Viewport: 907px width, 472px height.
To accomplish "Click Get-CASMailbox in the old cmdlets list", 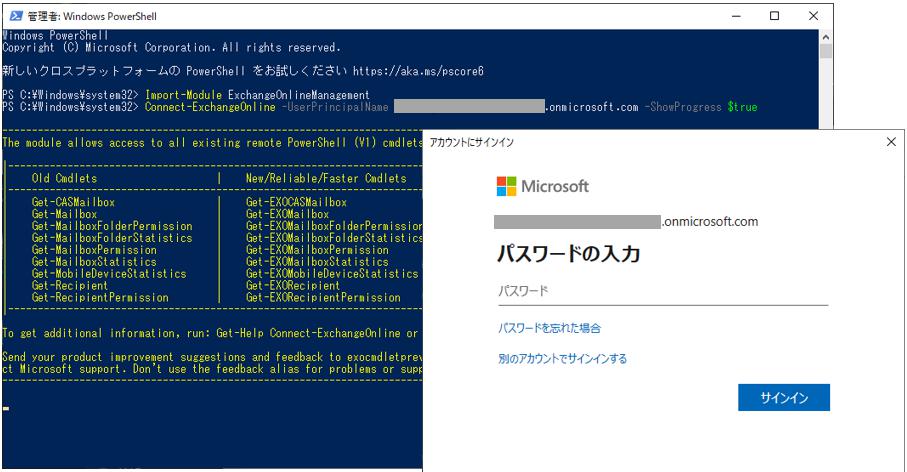I will pos(73,202).
